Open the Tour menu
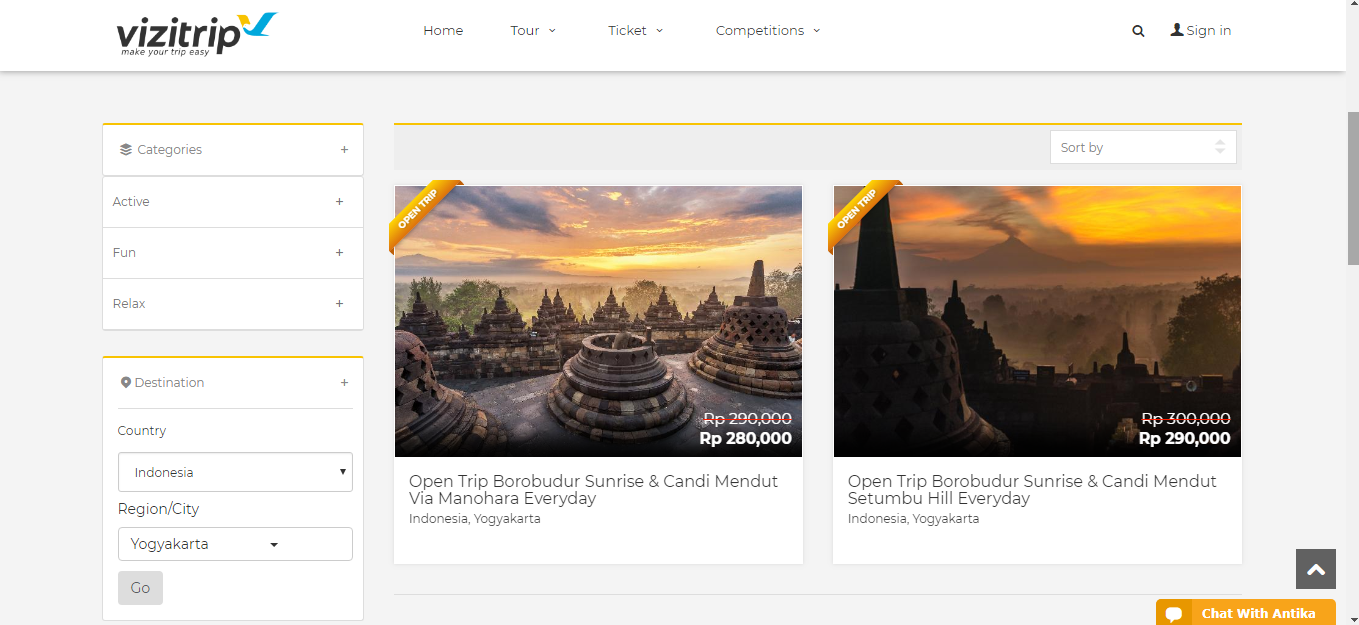 [x=533, y=31]
